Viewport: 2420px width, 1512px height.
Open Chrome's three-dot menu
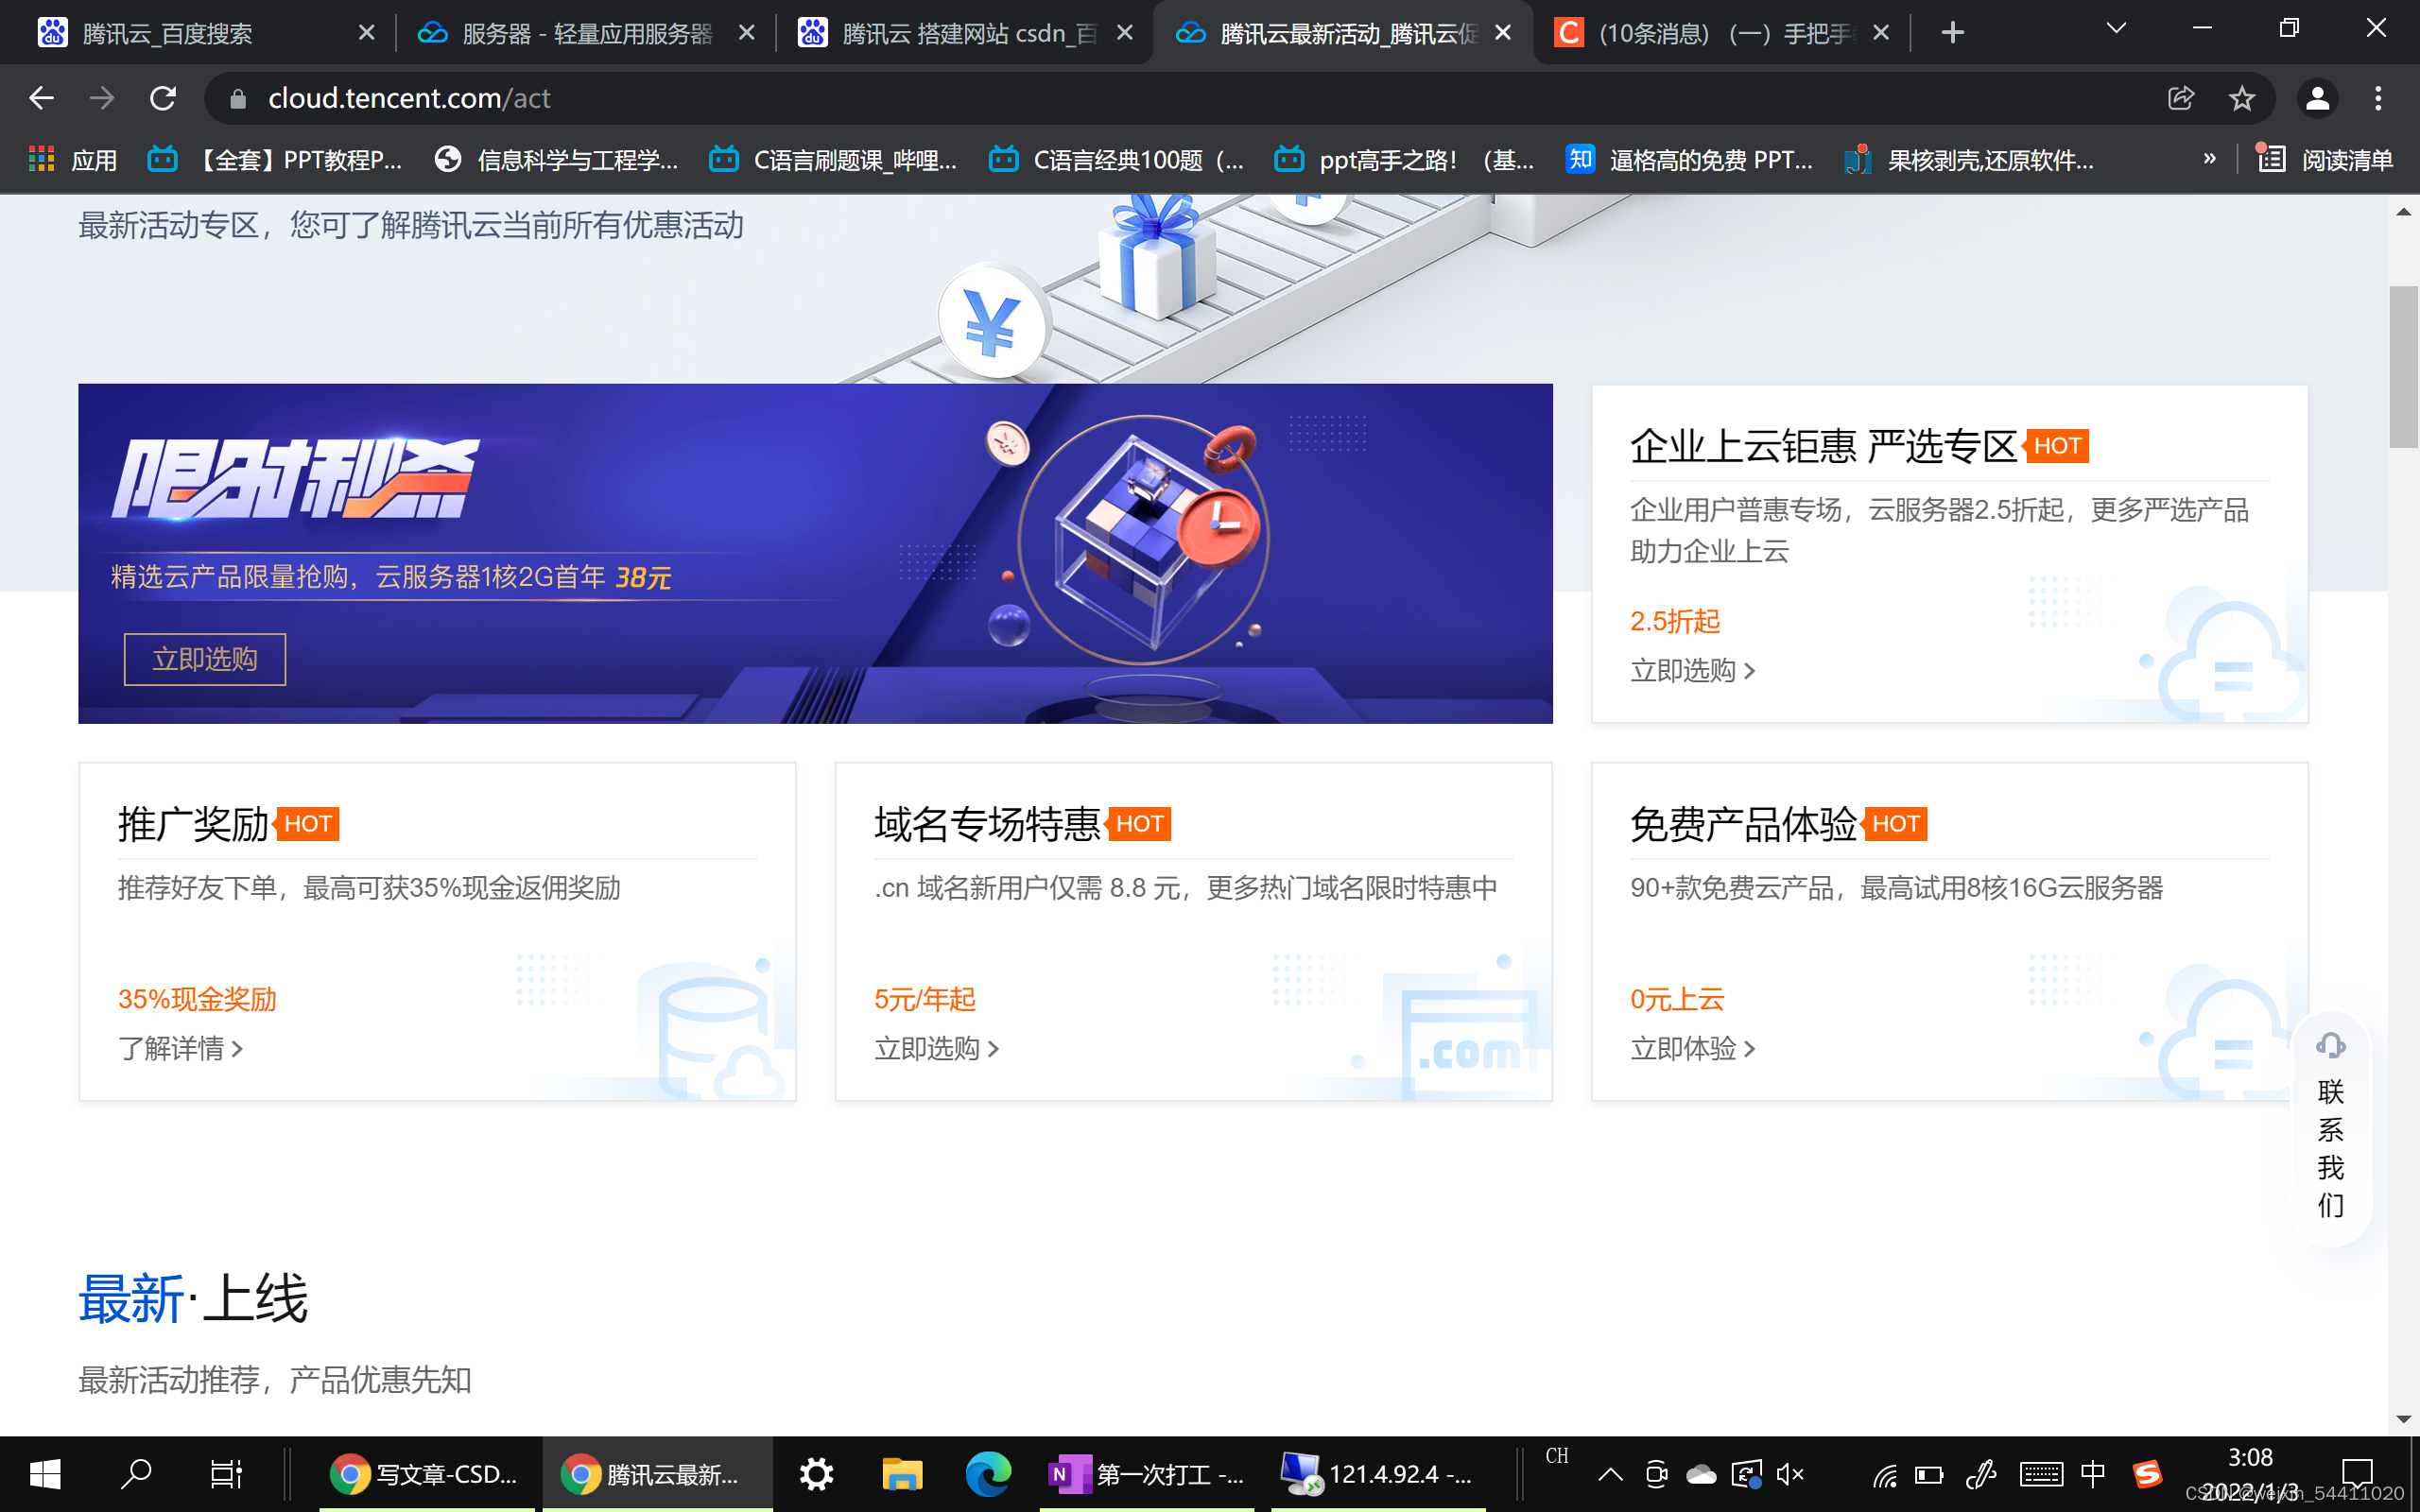[x=2378, y=98]
